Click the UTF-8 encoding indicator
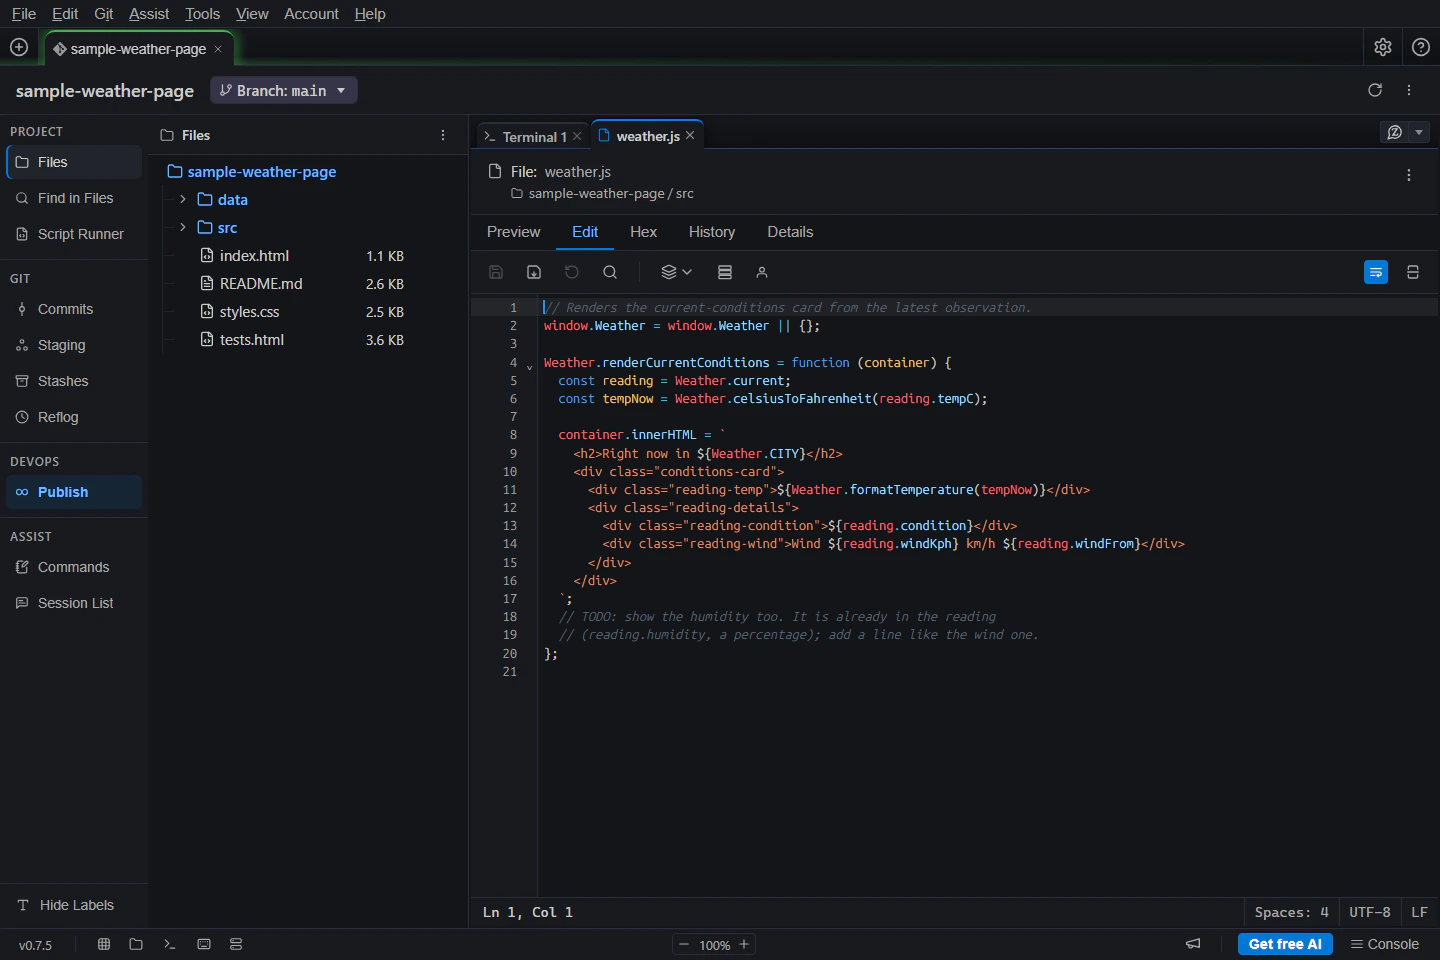The height and width of the screenshot is (960, 1440). click(1369, 912)
